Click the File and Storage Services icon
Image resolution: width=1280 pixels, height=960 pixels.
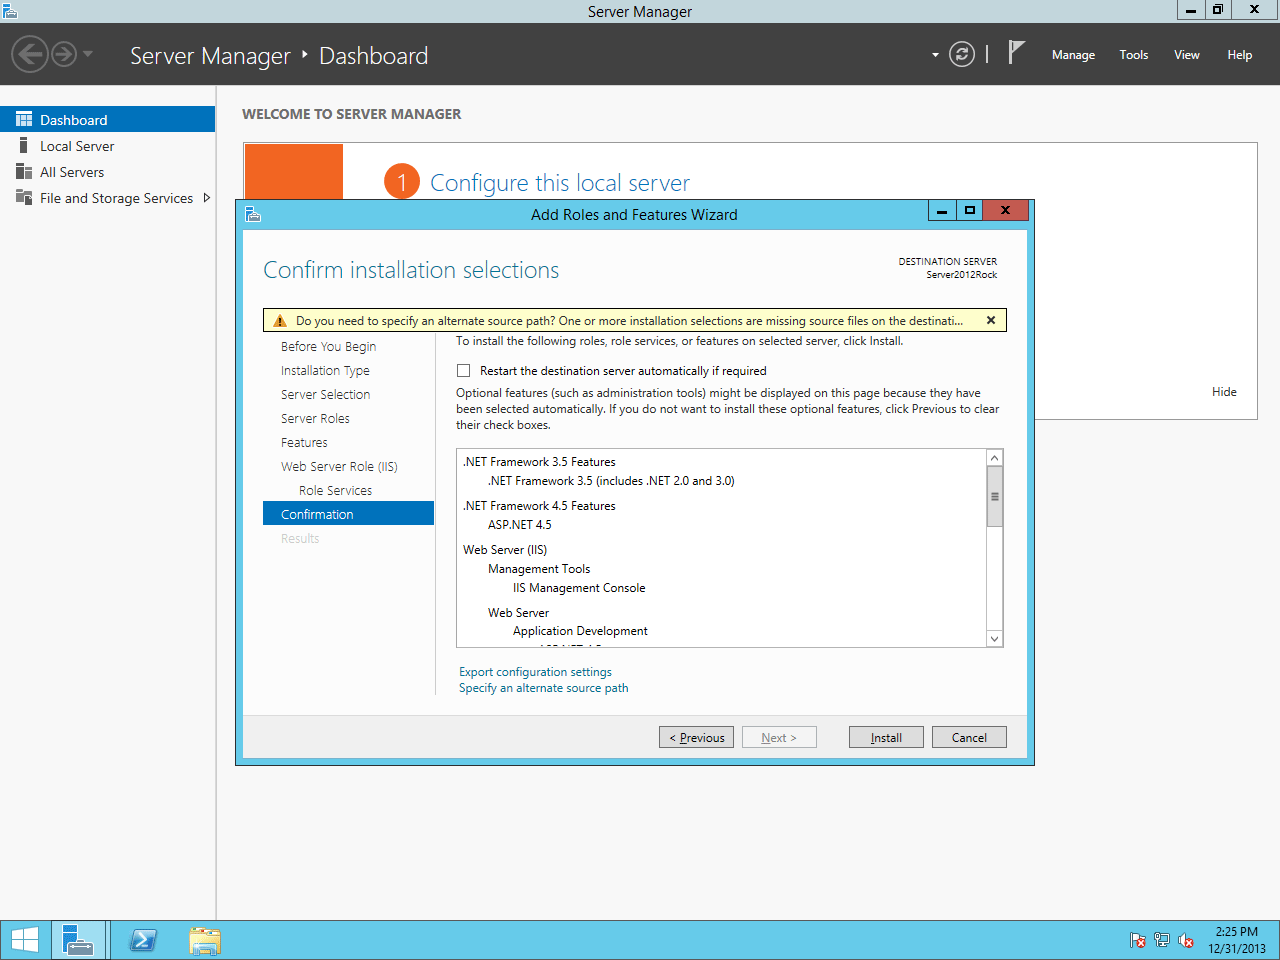(x=24, y=198)
